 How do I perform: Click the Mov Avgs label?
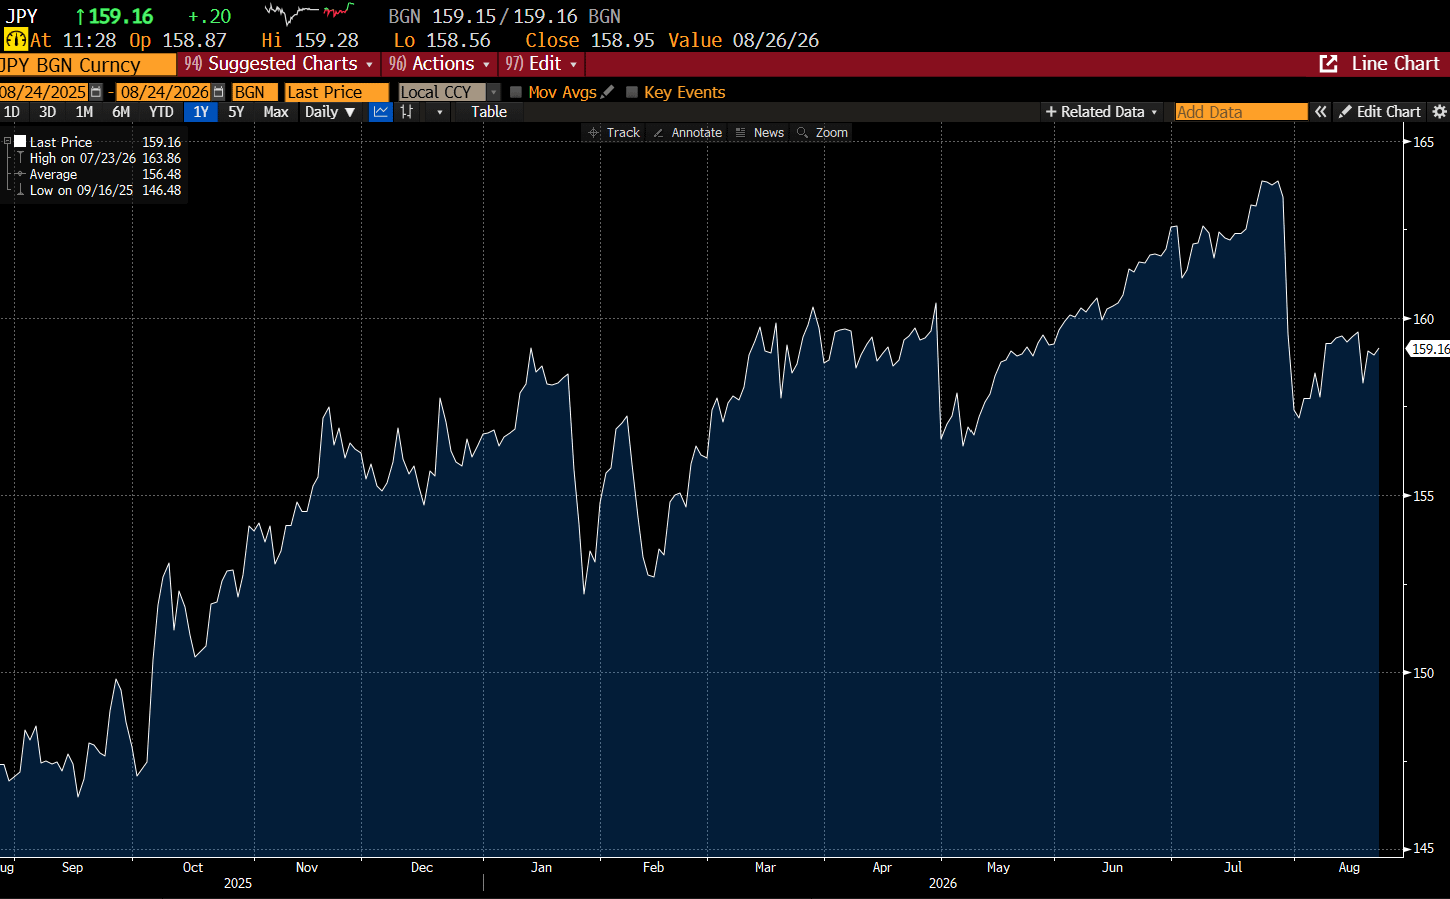point(562,92)
